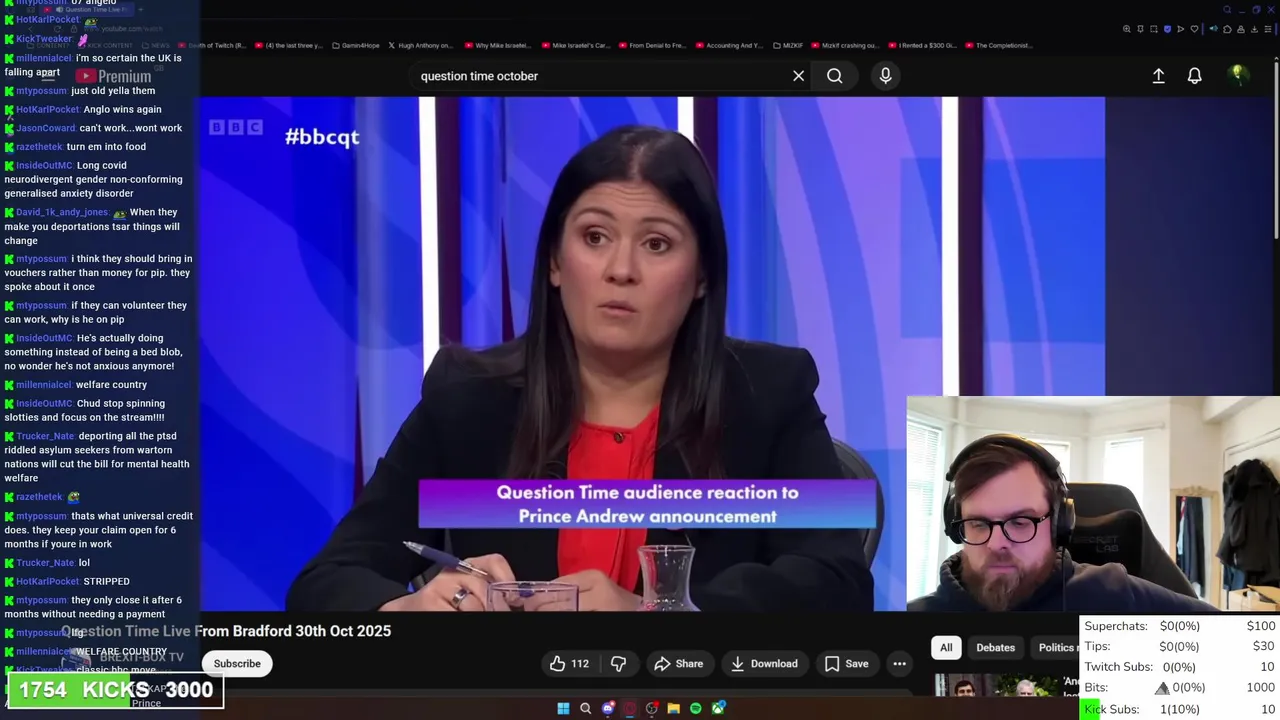Screen dimensions: 1280x720
Task: Select the Politics filter chip
Action: click(x=1057, y=647)
